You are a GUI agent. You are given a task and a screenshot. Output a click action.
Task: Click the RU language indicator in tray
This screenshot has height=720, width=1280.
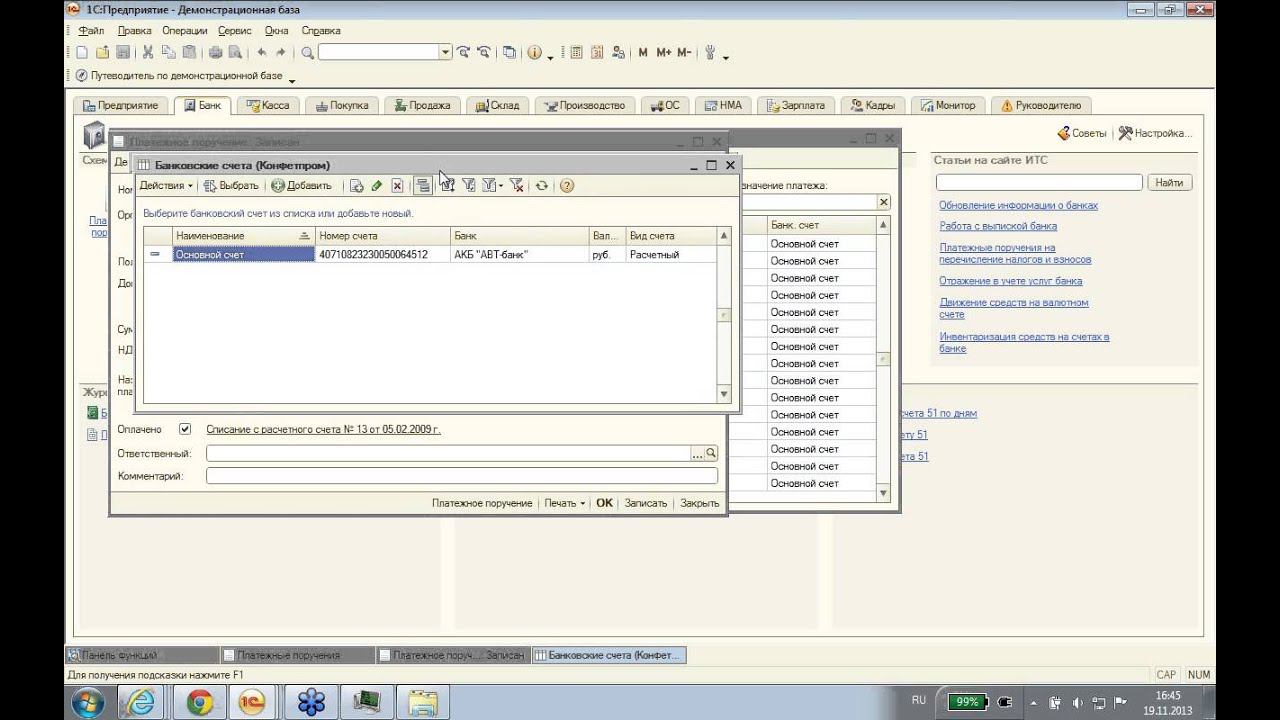[x=919, y=701]
